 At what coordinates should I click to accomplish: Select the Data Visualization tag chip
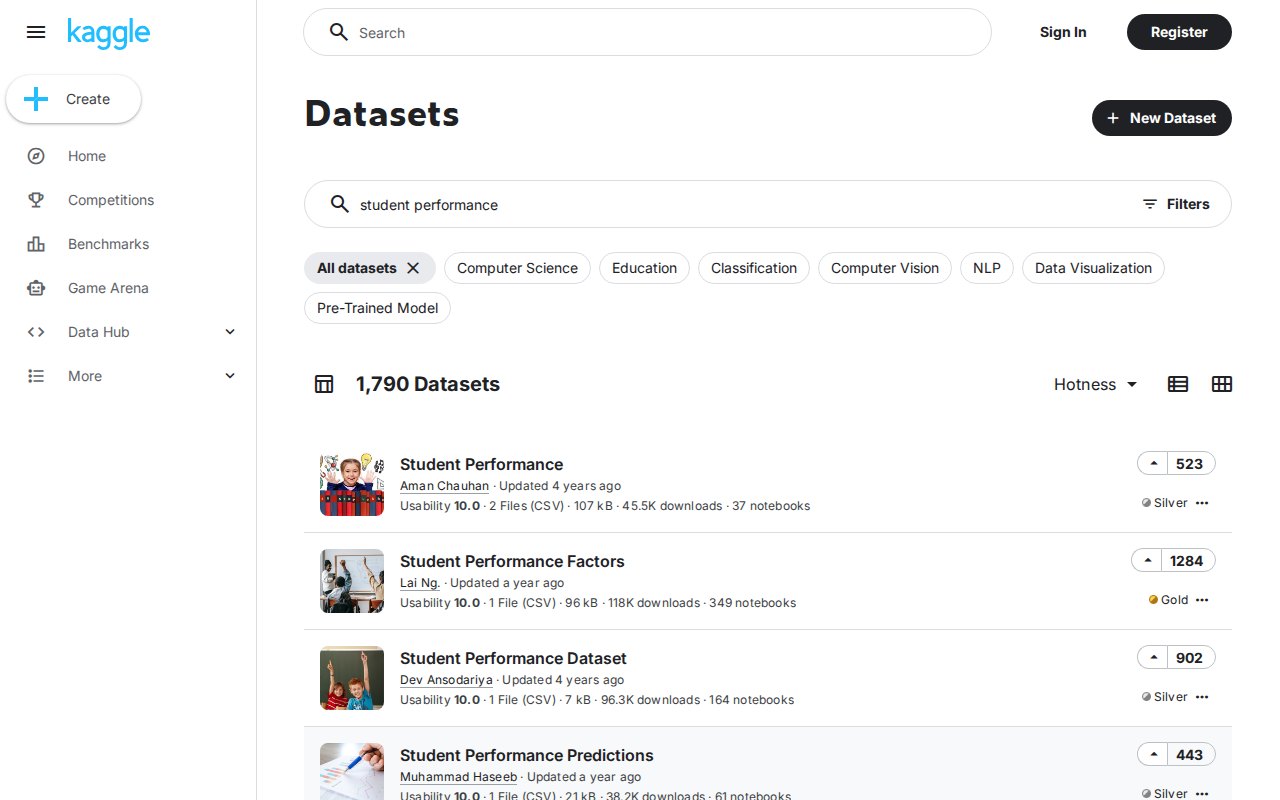point(1093,268)
